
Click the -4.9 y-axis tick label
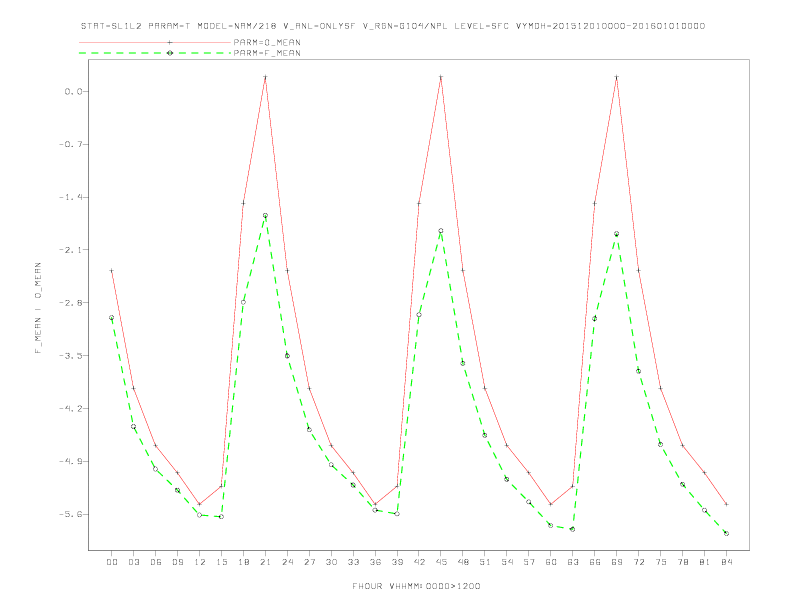[71, 462]
